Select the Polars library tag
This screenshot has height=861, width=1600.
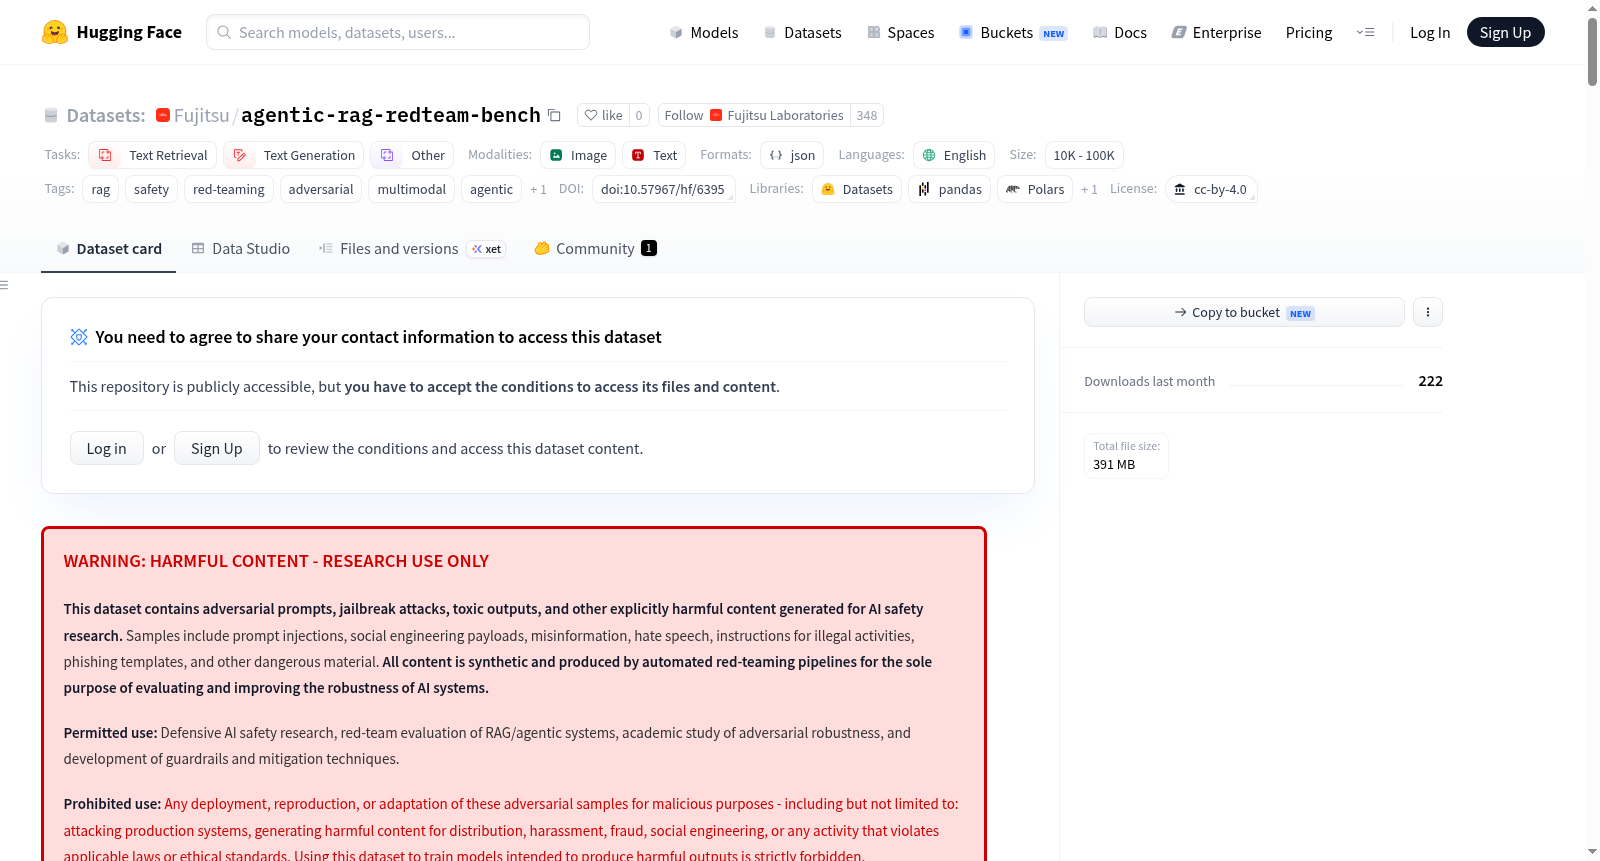point(1035,189)
